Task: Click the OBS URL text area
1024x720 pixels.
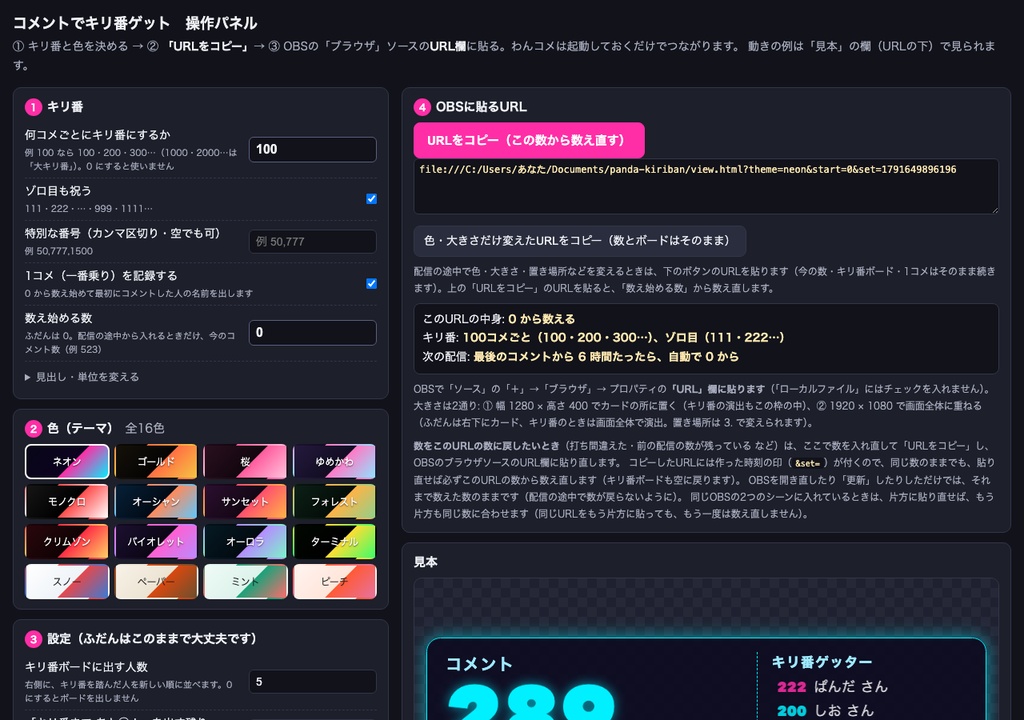Action: coord(706,186)
